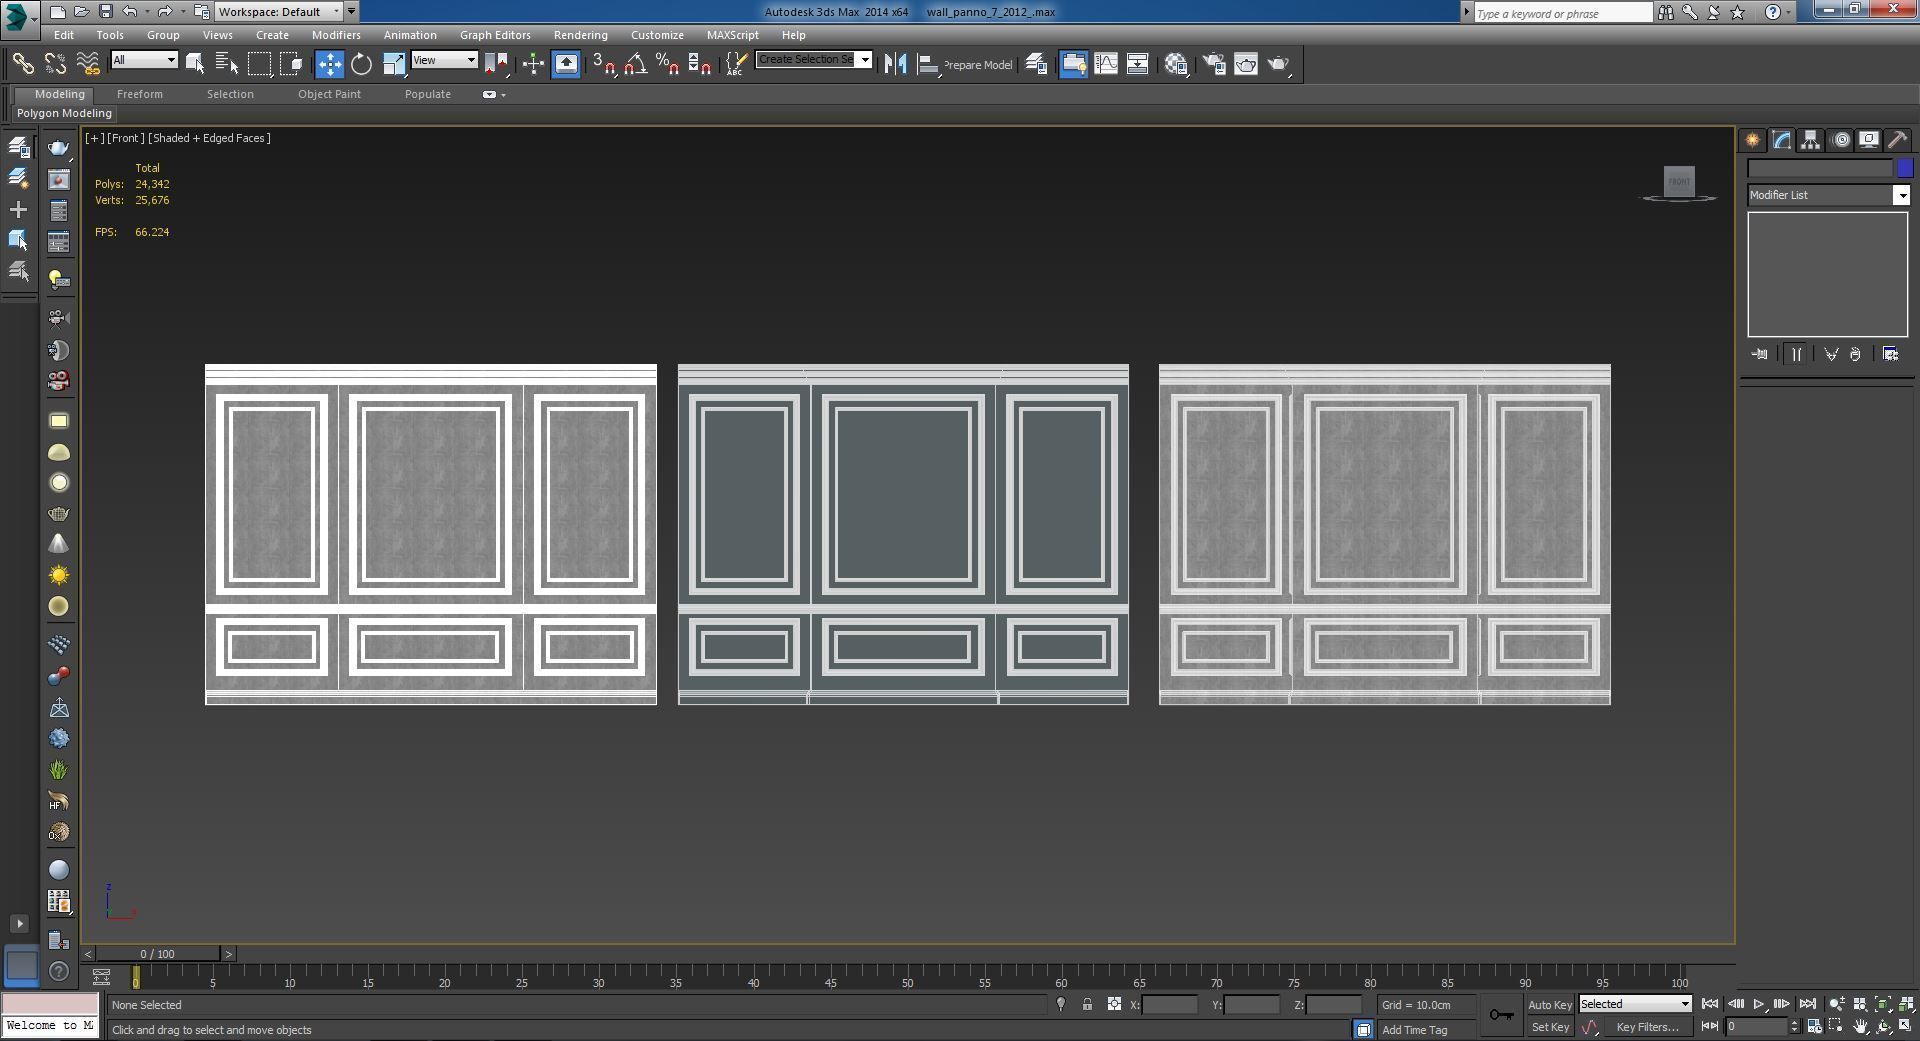Activate the Select and Move tool
The height and width of the screenshot is (1041, 1920).
coord(329,64)
